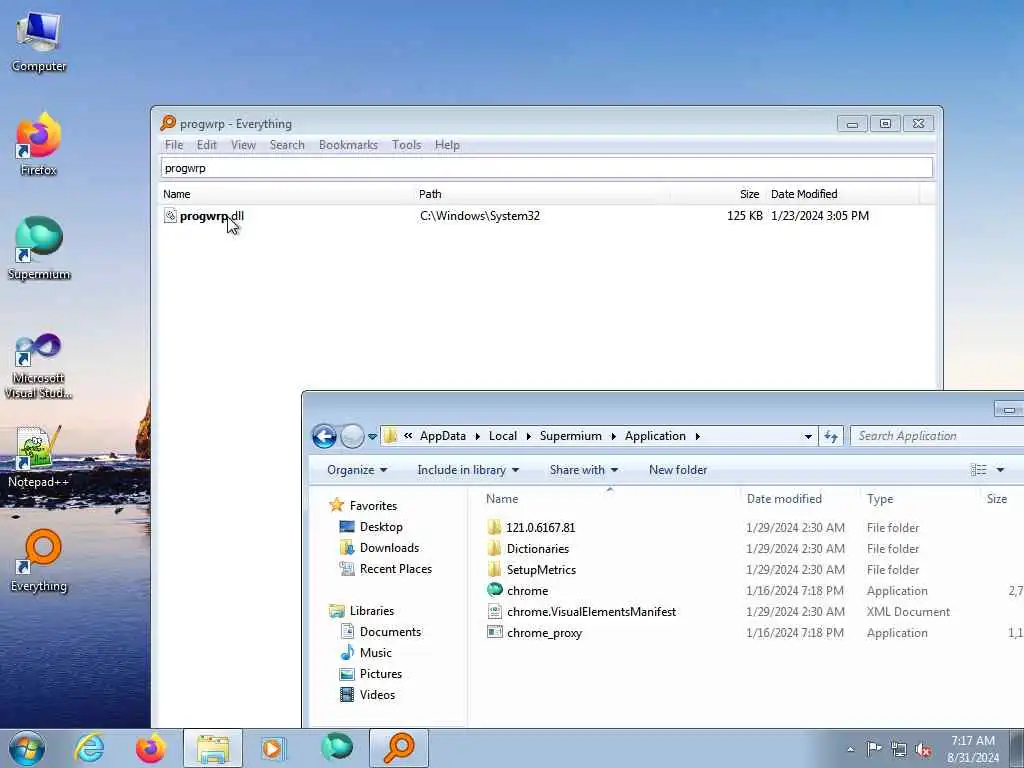Viewport: 1024px width, 768px height.
Task: Select Favorites in the navigation pane
Action: point(373,505)
